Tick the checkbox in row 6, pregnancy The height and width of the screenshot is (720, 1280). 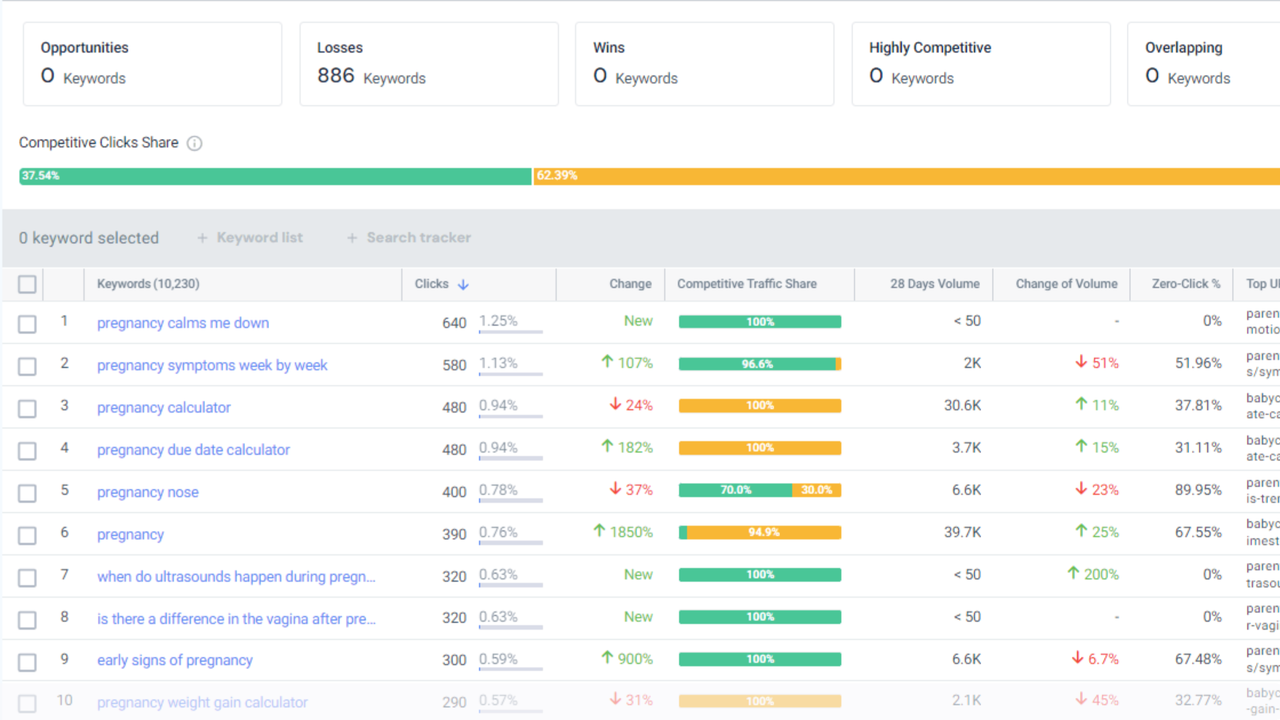27,535
